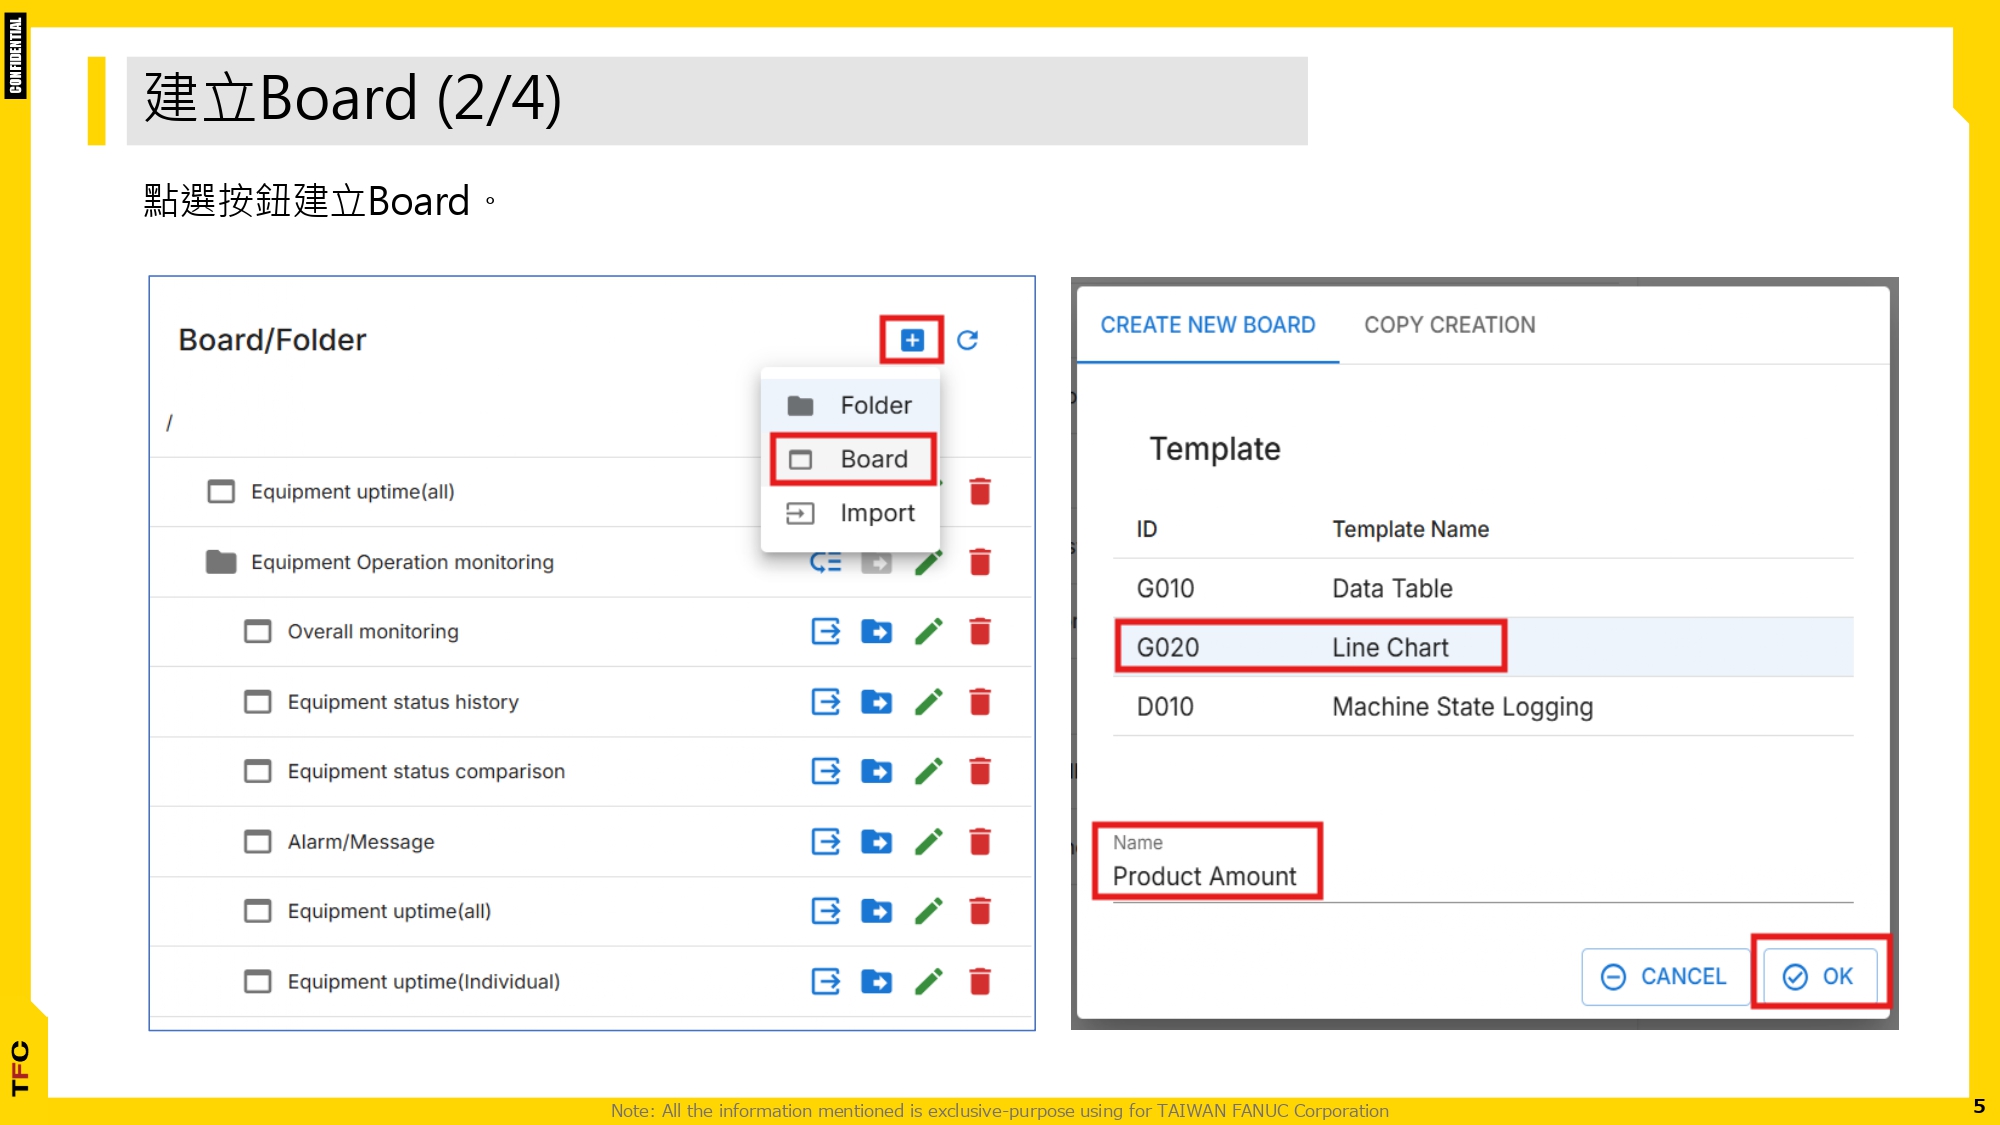Click the refresh icon beside add button
The image size is (2000, 1125).
(x=967, y=340)
